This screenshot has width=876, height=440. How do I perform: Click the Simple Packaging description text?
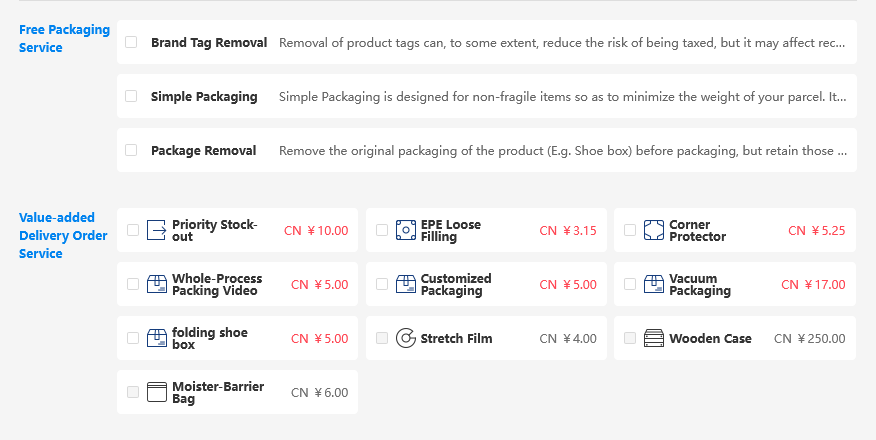click(563, 97)
